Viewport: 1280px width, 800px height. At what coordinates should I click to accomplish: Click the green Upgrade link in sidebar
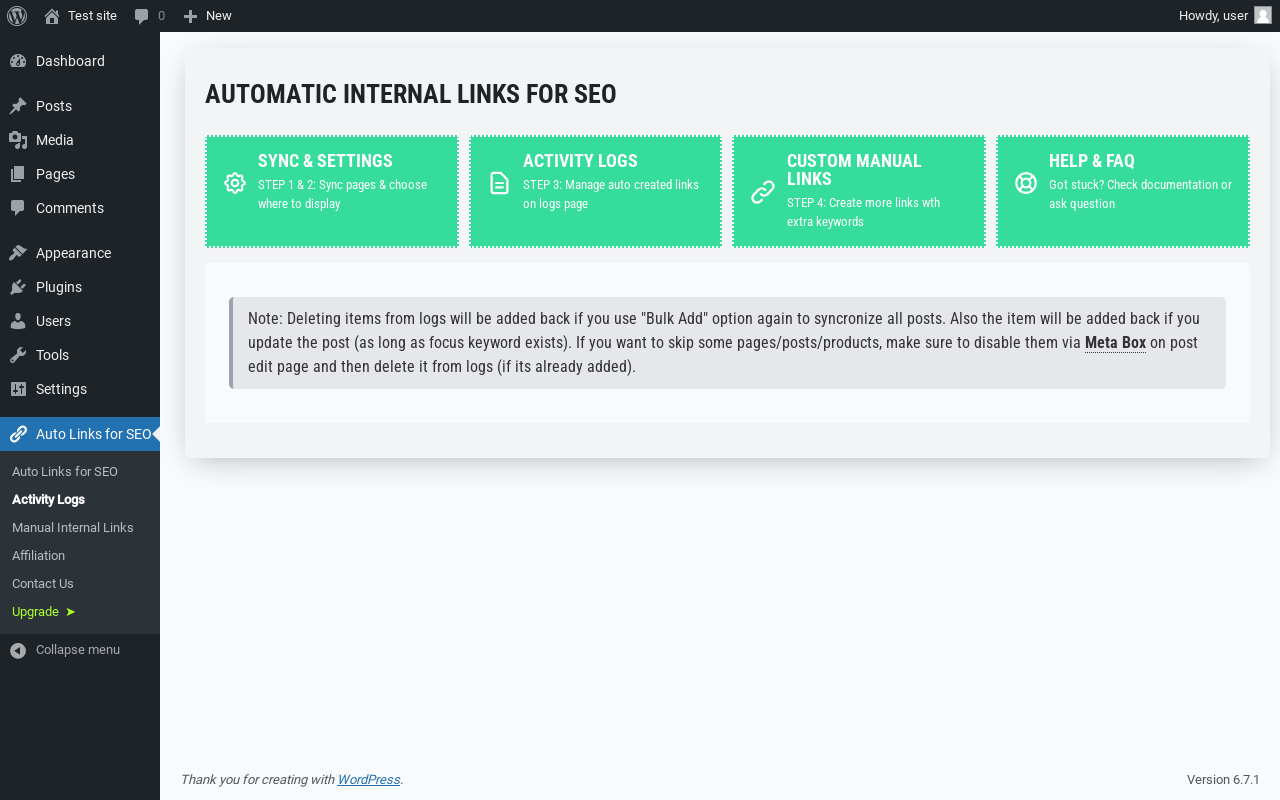tap(44, 612)
